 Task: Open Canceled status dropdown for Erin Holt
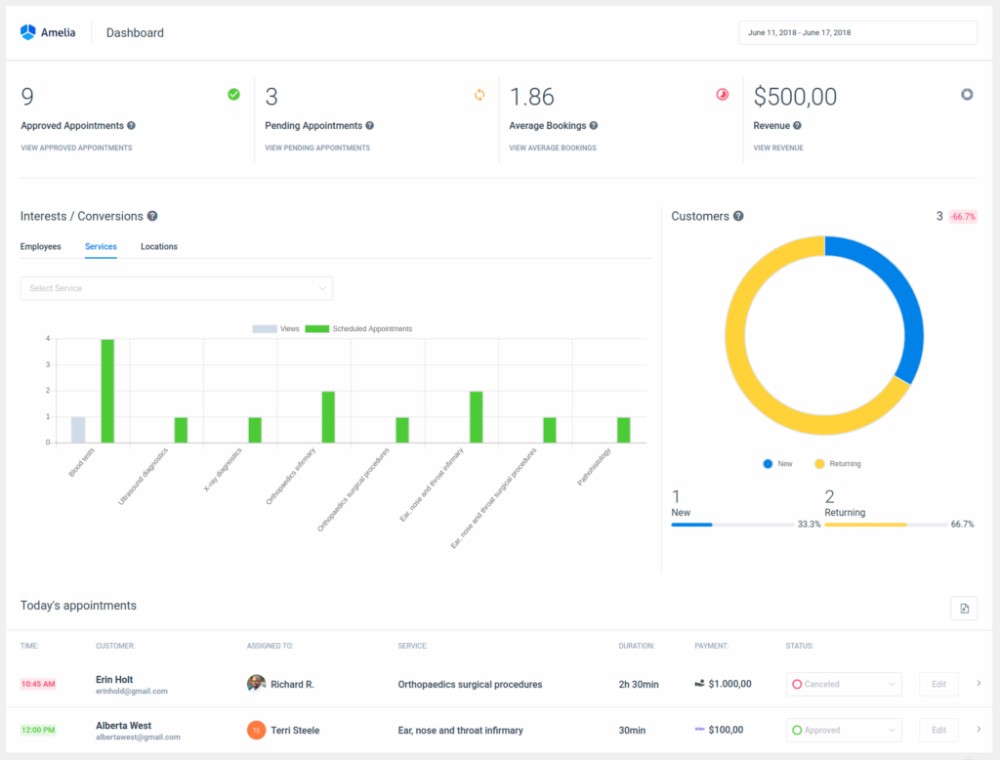pos(844,684)
